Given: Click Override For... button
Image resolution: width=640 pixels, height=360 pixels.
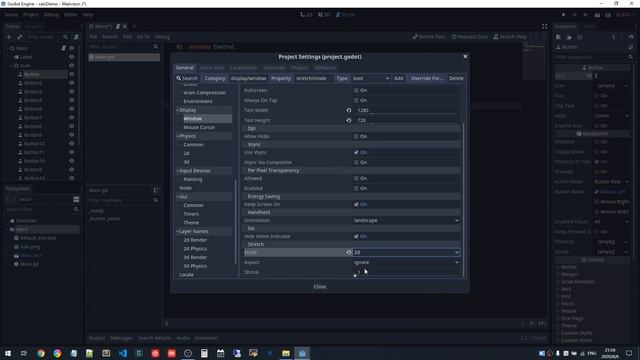Looking at the screenshot, I should [427, 78].
